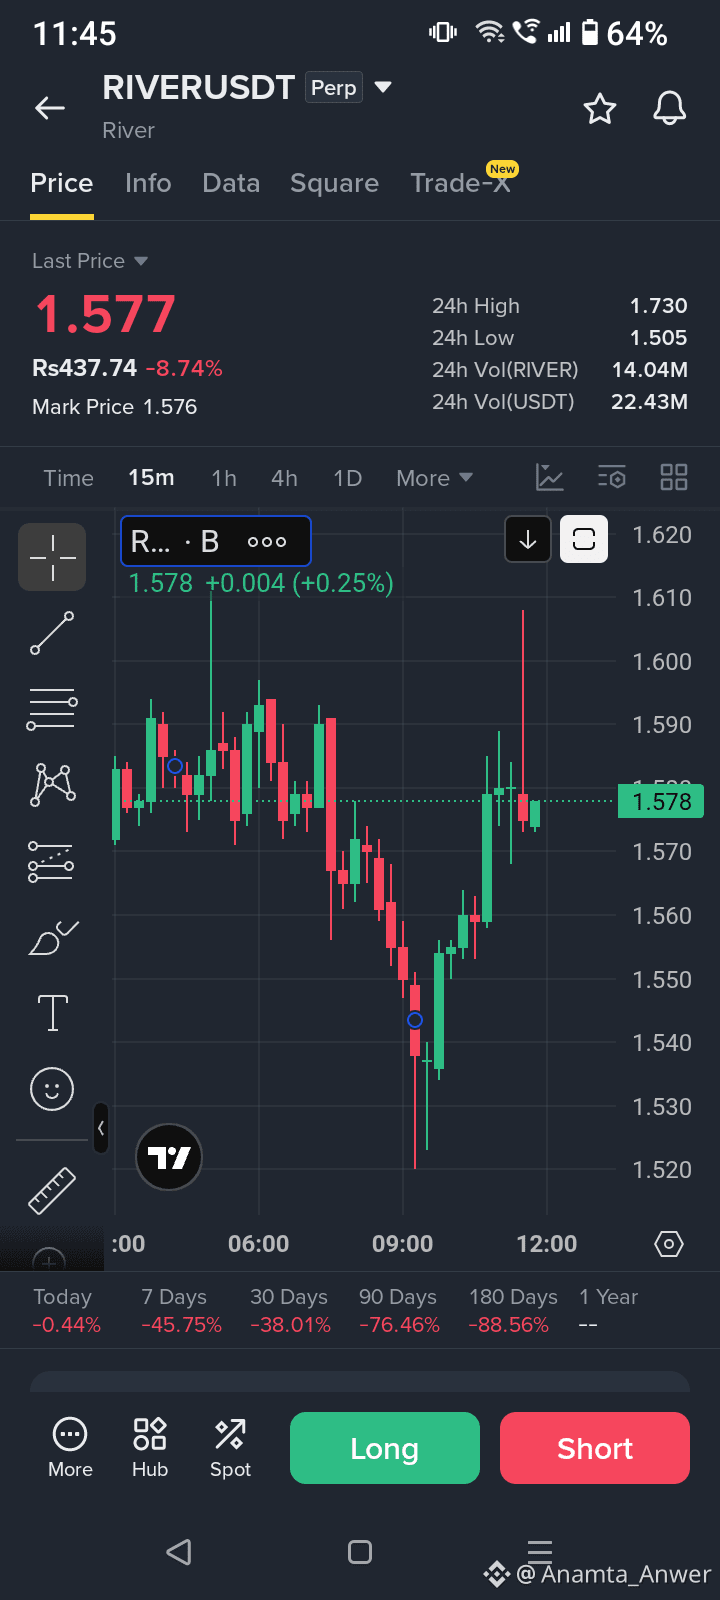
Task: Click the 24h High value 1.730
Action: (x=659, y=306)
